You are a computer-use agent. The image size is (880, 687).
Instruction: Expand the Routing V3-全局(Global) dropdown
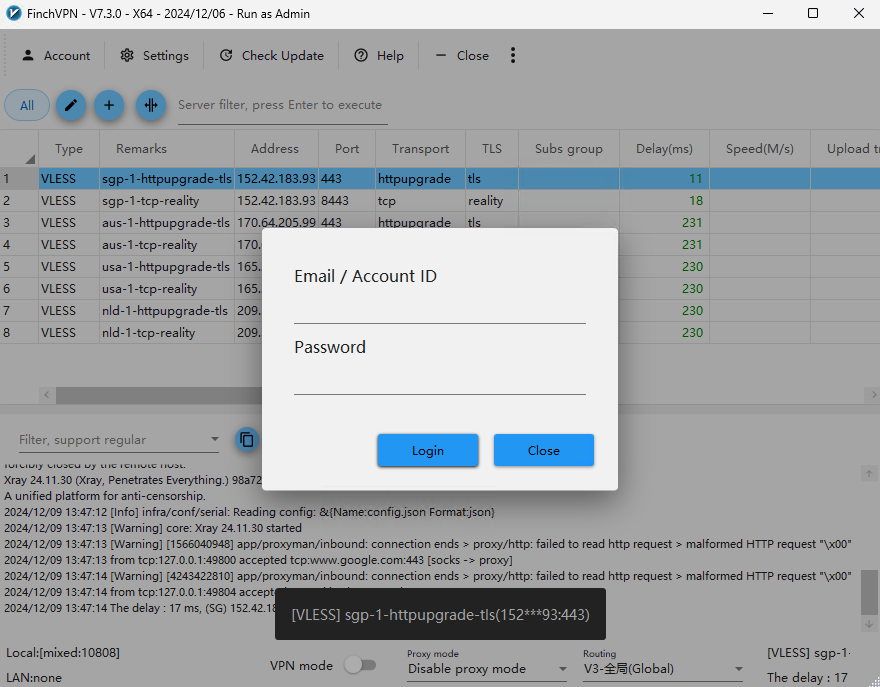pos(663,668)
